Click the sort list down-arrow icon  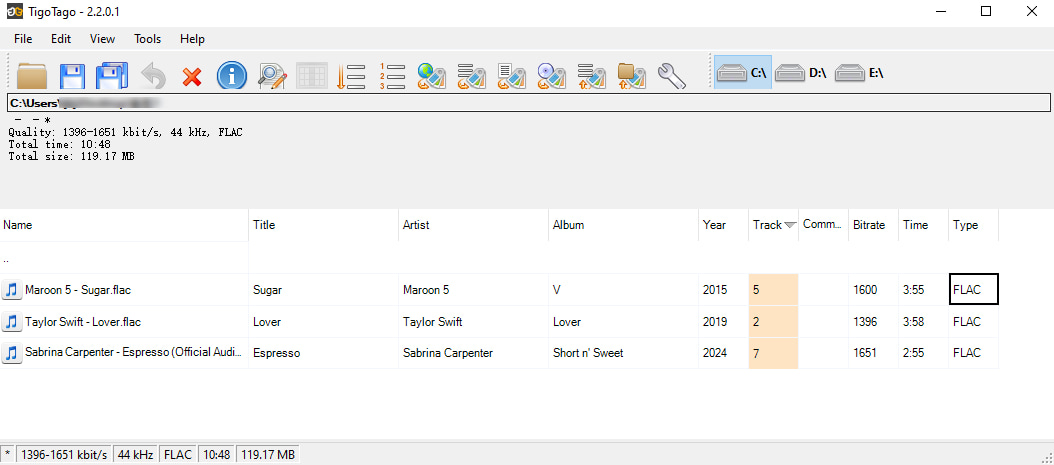click(350, 76)
